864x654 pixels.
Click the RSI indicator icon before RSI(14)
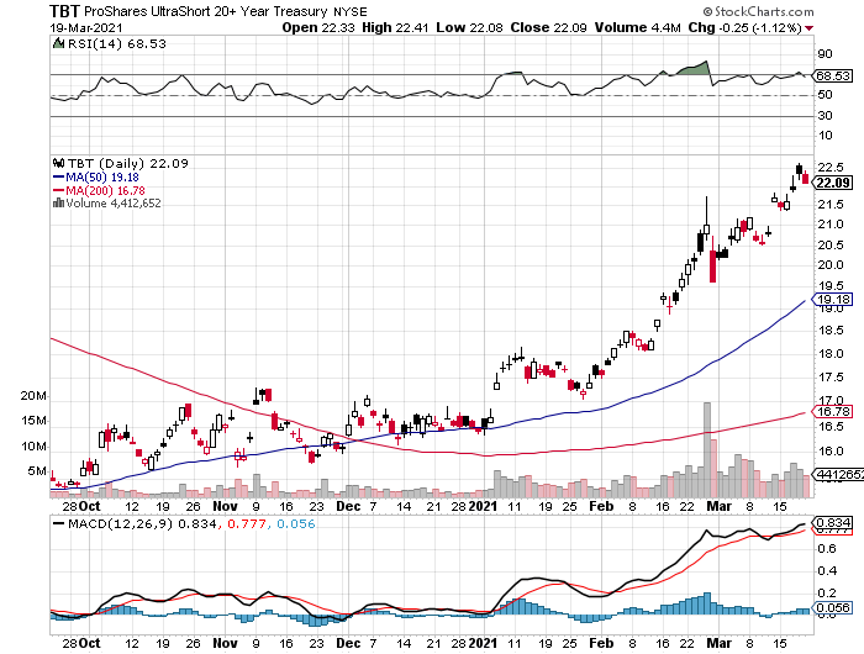click(x=58, y=43)
